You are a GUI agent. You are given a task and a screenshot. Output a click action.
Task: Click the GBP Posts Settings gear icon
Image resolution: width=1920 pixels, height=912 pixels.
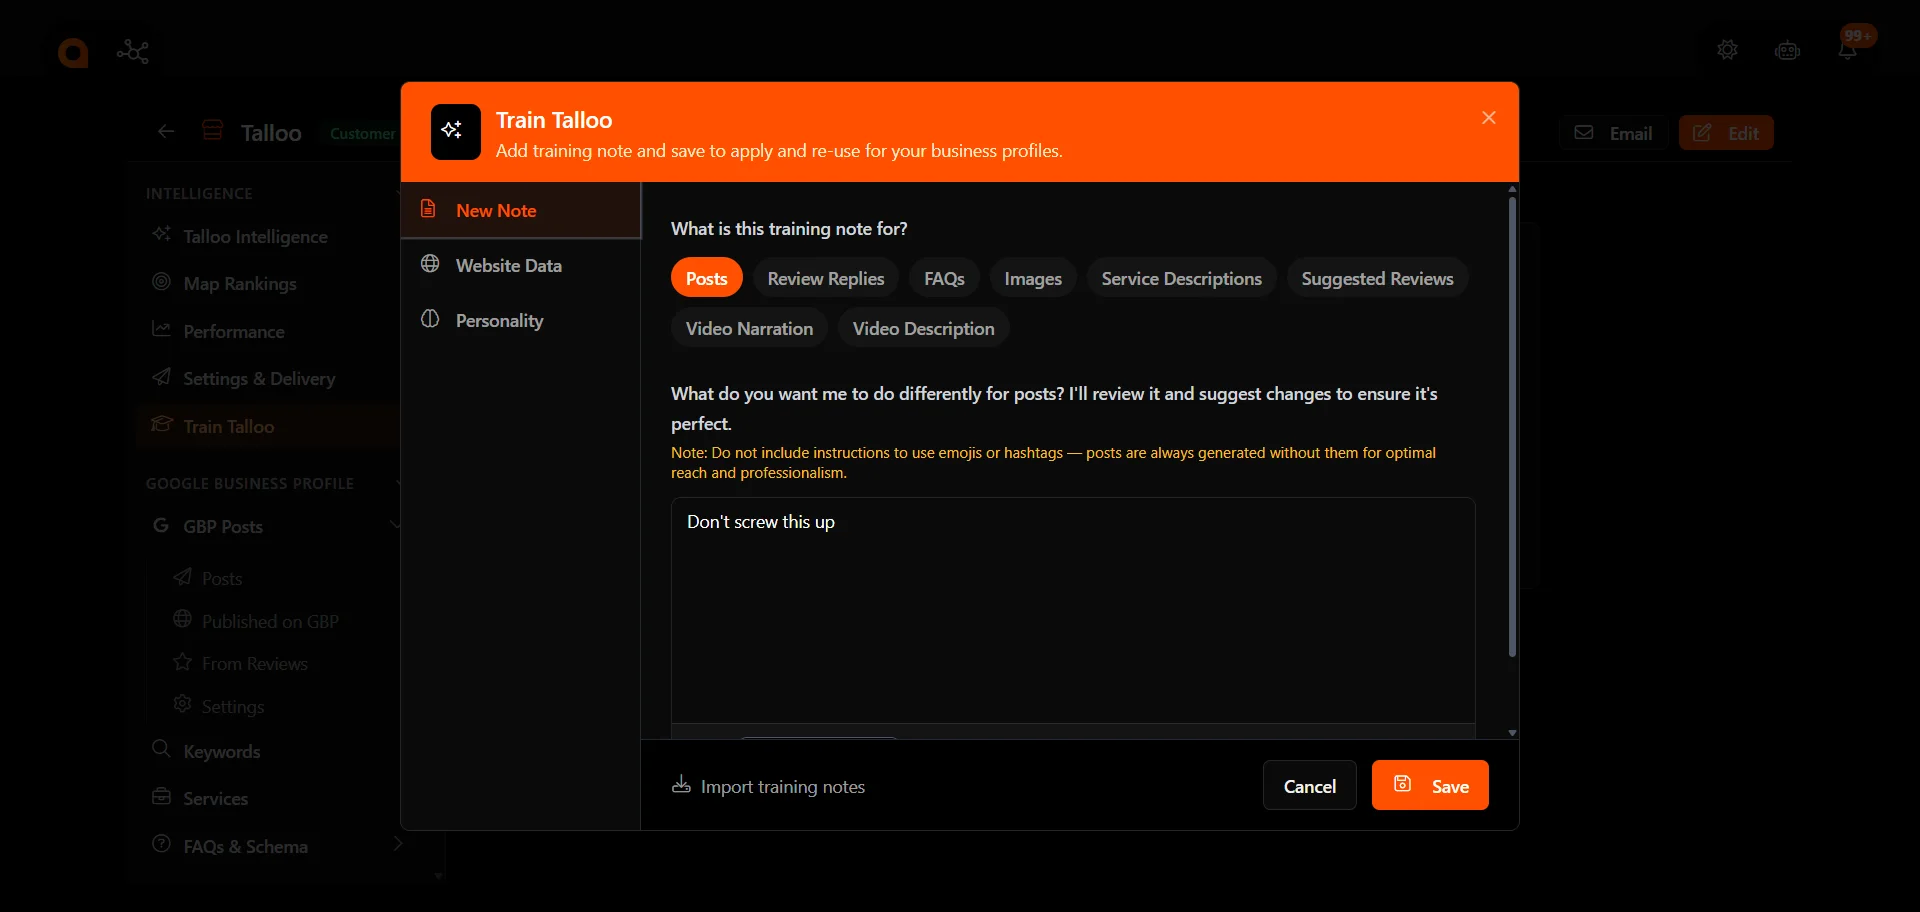coord(182,704)
